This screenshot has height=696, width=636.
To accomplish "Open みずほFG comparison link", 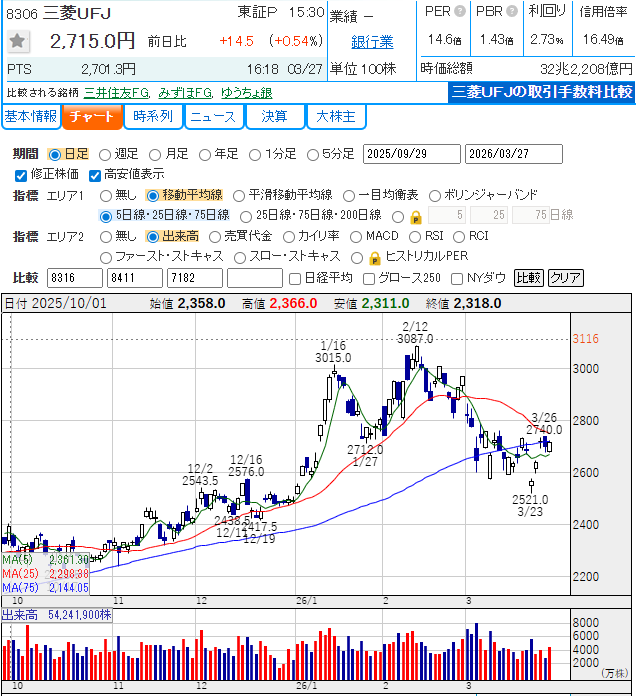I will click(x=186, y=93).
